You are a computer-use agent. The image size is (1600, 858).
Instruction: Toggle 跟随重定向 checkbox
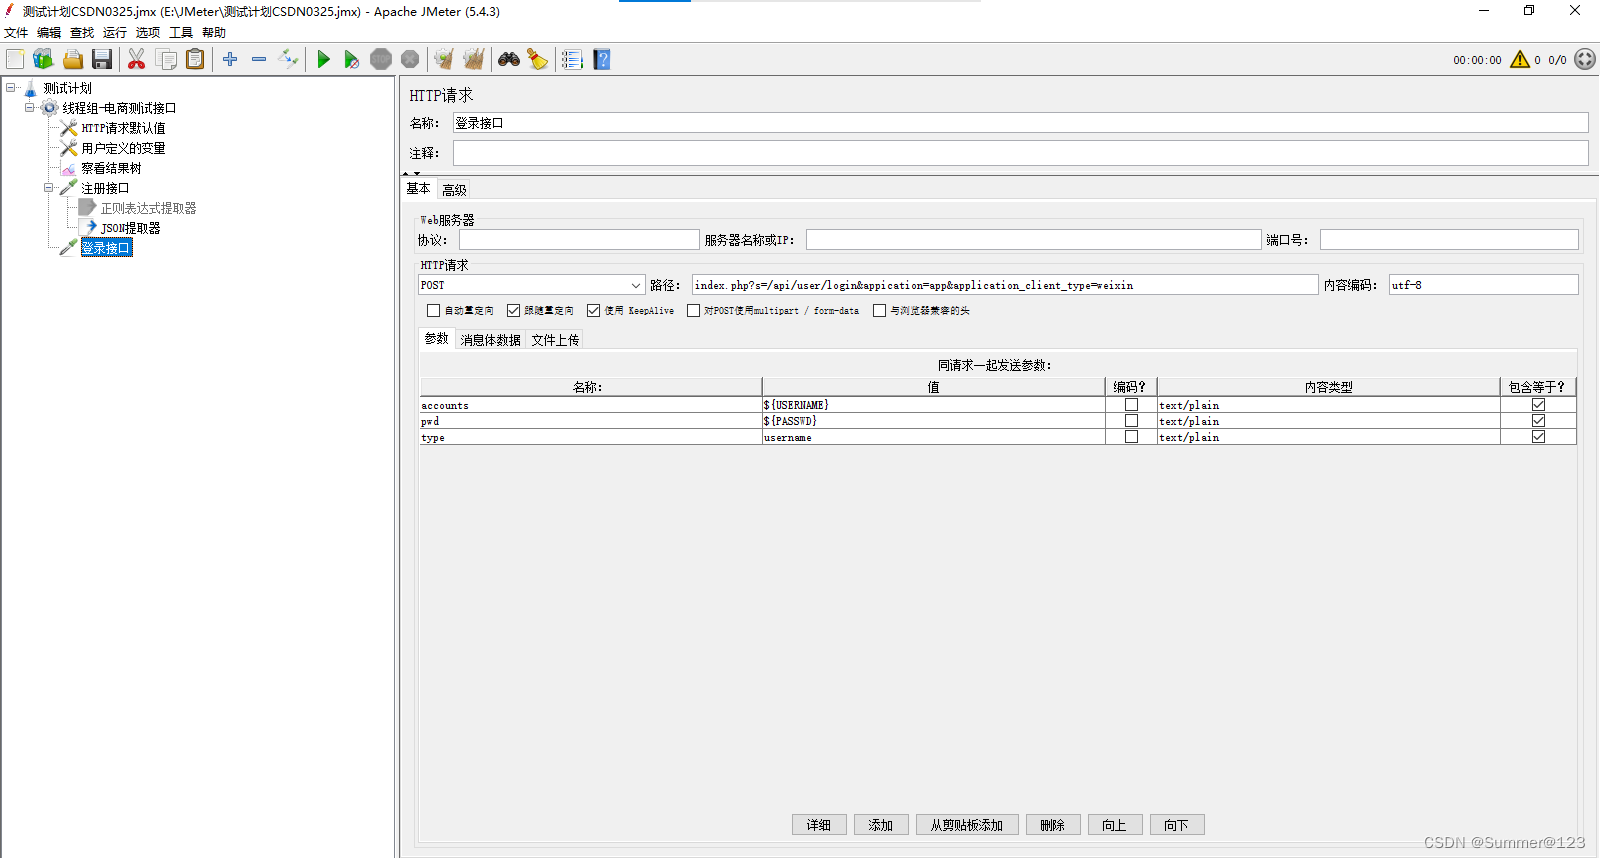(513, 311)
